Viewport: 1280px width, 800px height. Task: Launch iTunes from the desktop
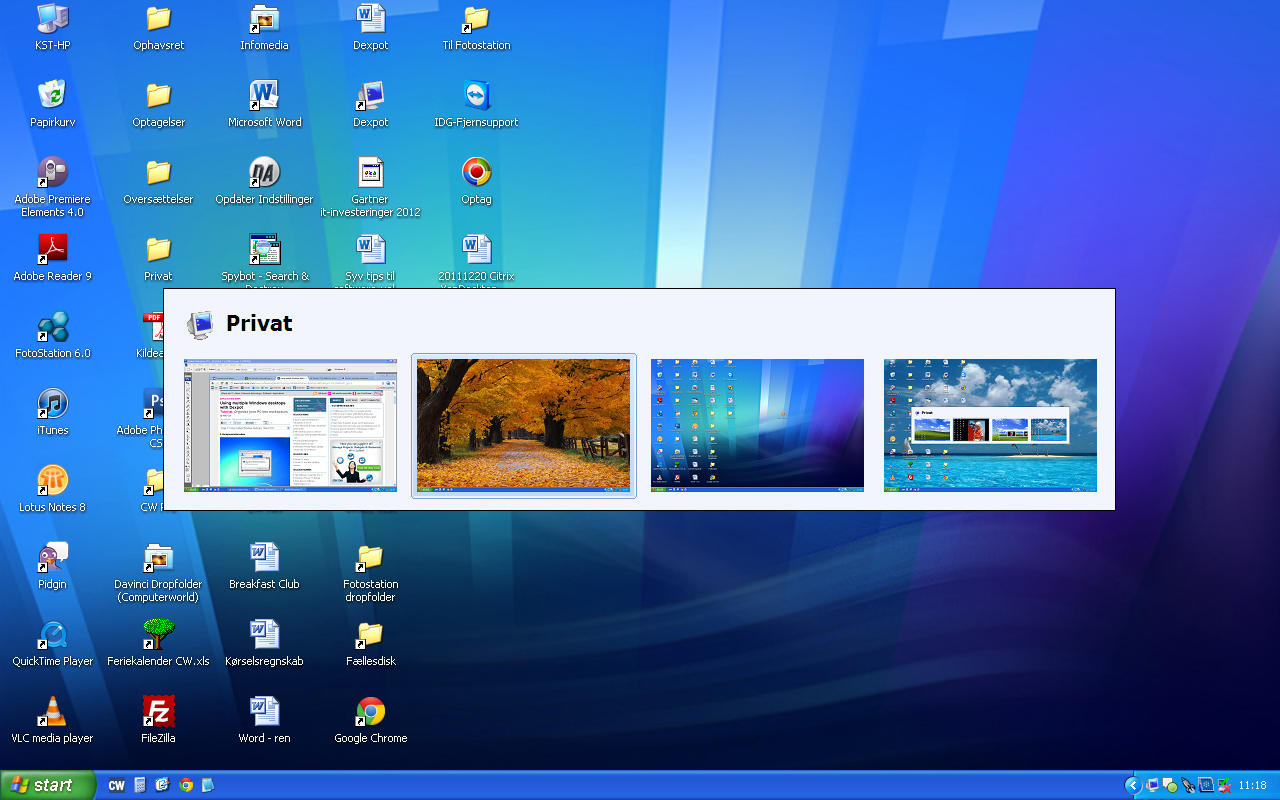[52, 405]
